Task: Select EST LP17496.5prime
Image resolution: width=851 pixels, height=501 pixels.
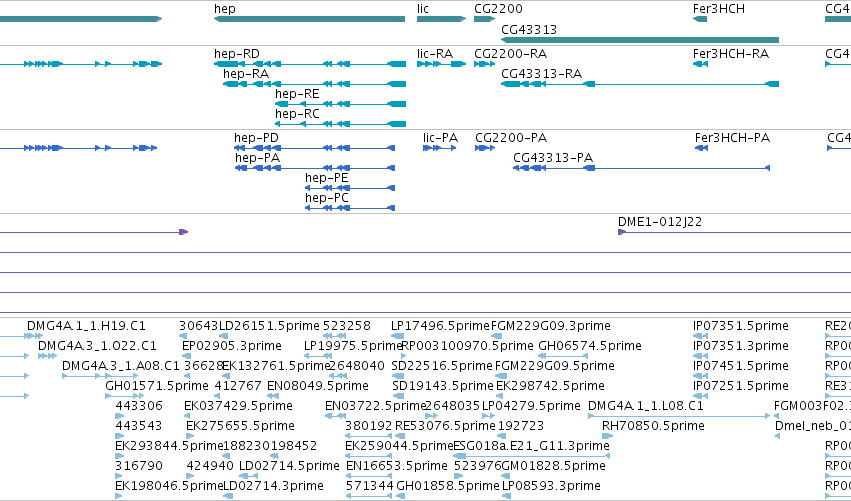Action: (397, 336)
